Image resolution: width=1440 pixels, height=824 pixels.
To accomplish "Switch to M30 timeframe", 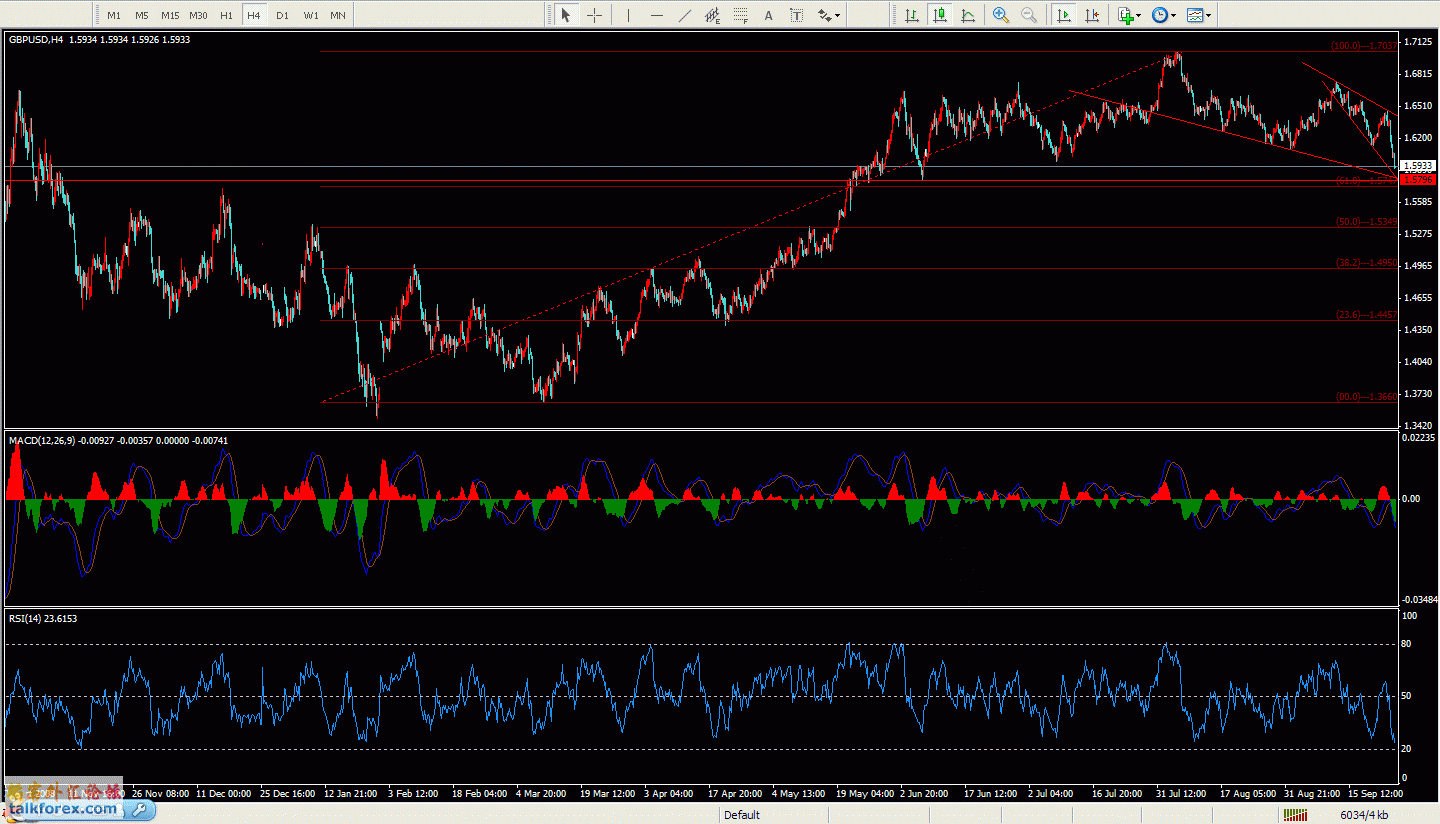I will [x=198, y=15].
